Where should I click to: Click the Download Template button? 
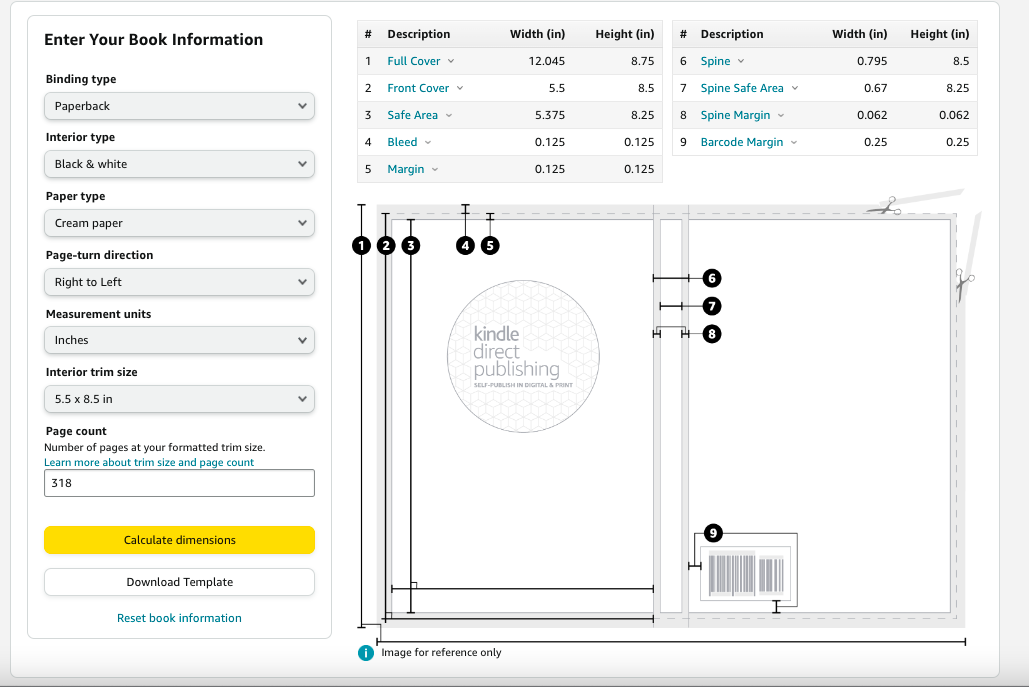coord(179,582)
